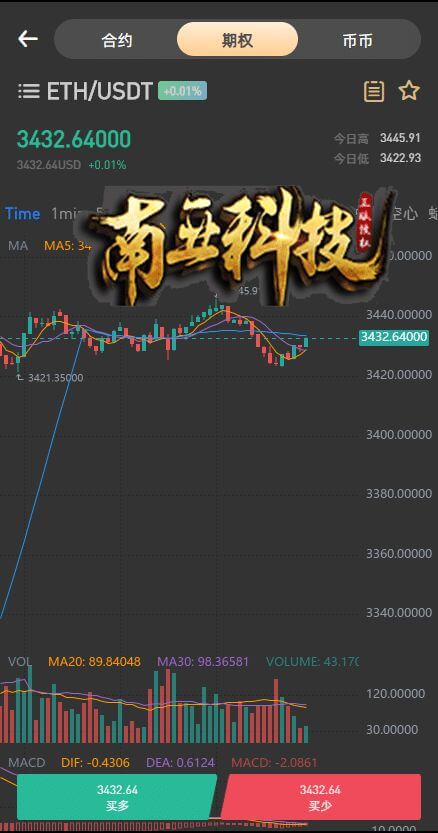The height and width of the screenshot is (833, 438).
Task: Open the ETH/USDT pair selector
Action: [x=99, y=91]
